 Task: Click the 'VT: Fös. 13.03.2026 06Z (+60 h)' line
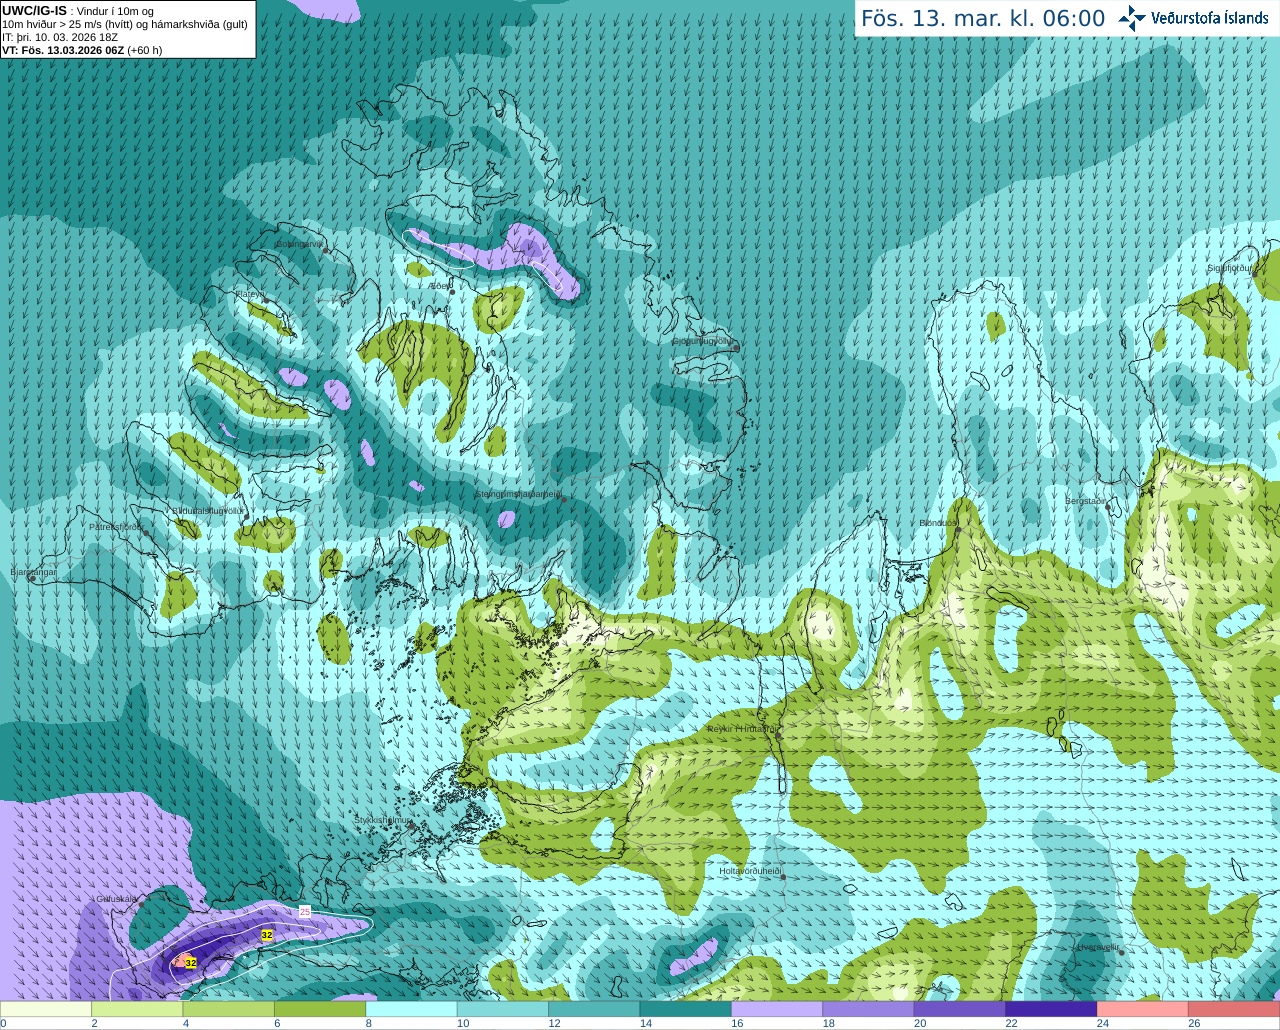[82, 50]
